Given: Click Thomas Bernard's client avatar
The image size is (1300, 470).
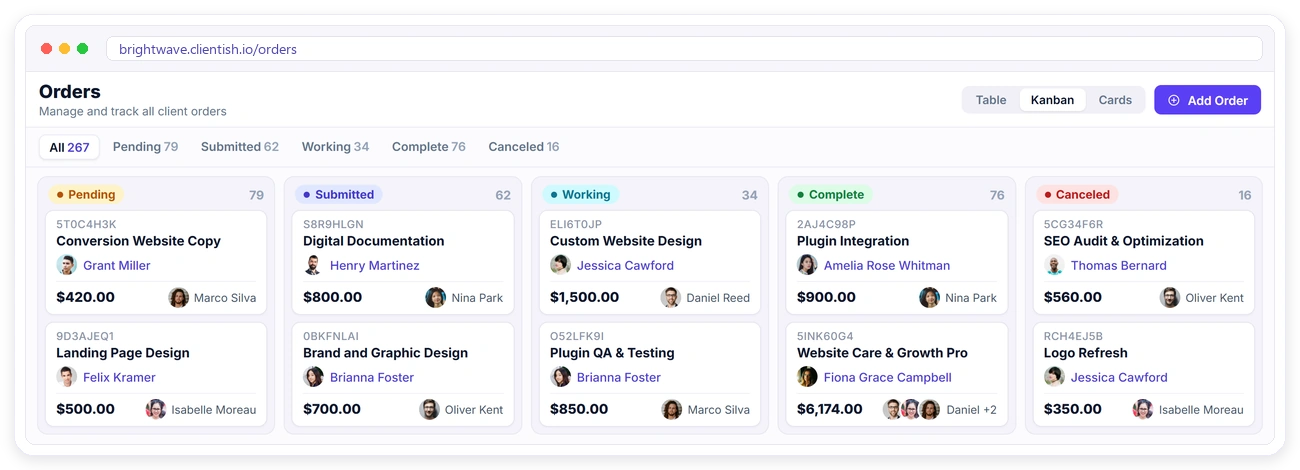Looking at the screenshot, I should [1054, 265].
